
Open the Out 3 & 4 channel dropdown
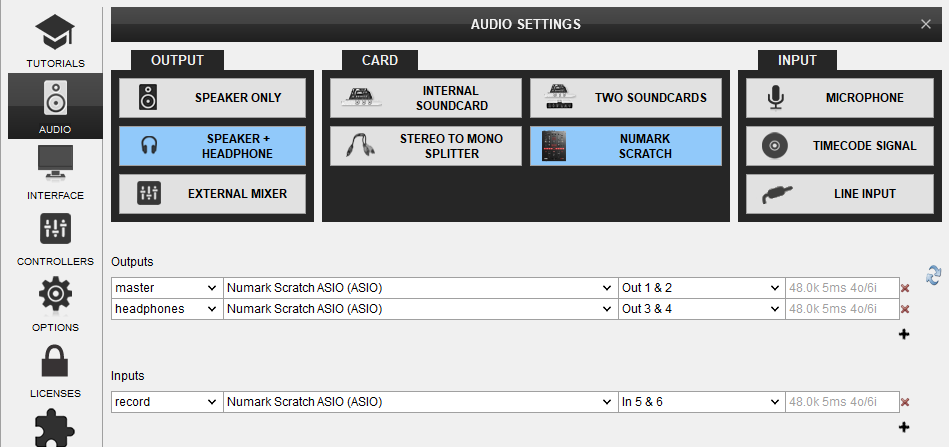point(700,309)
